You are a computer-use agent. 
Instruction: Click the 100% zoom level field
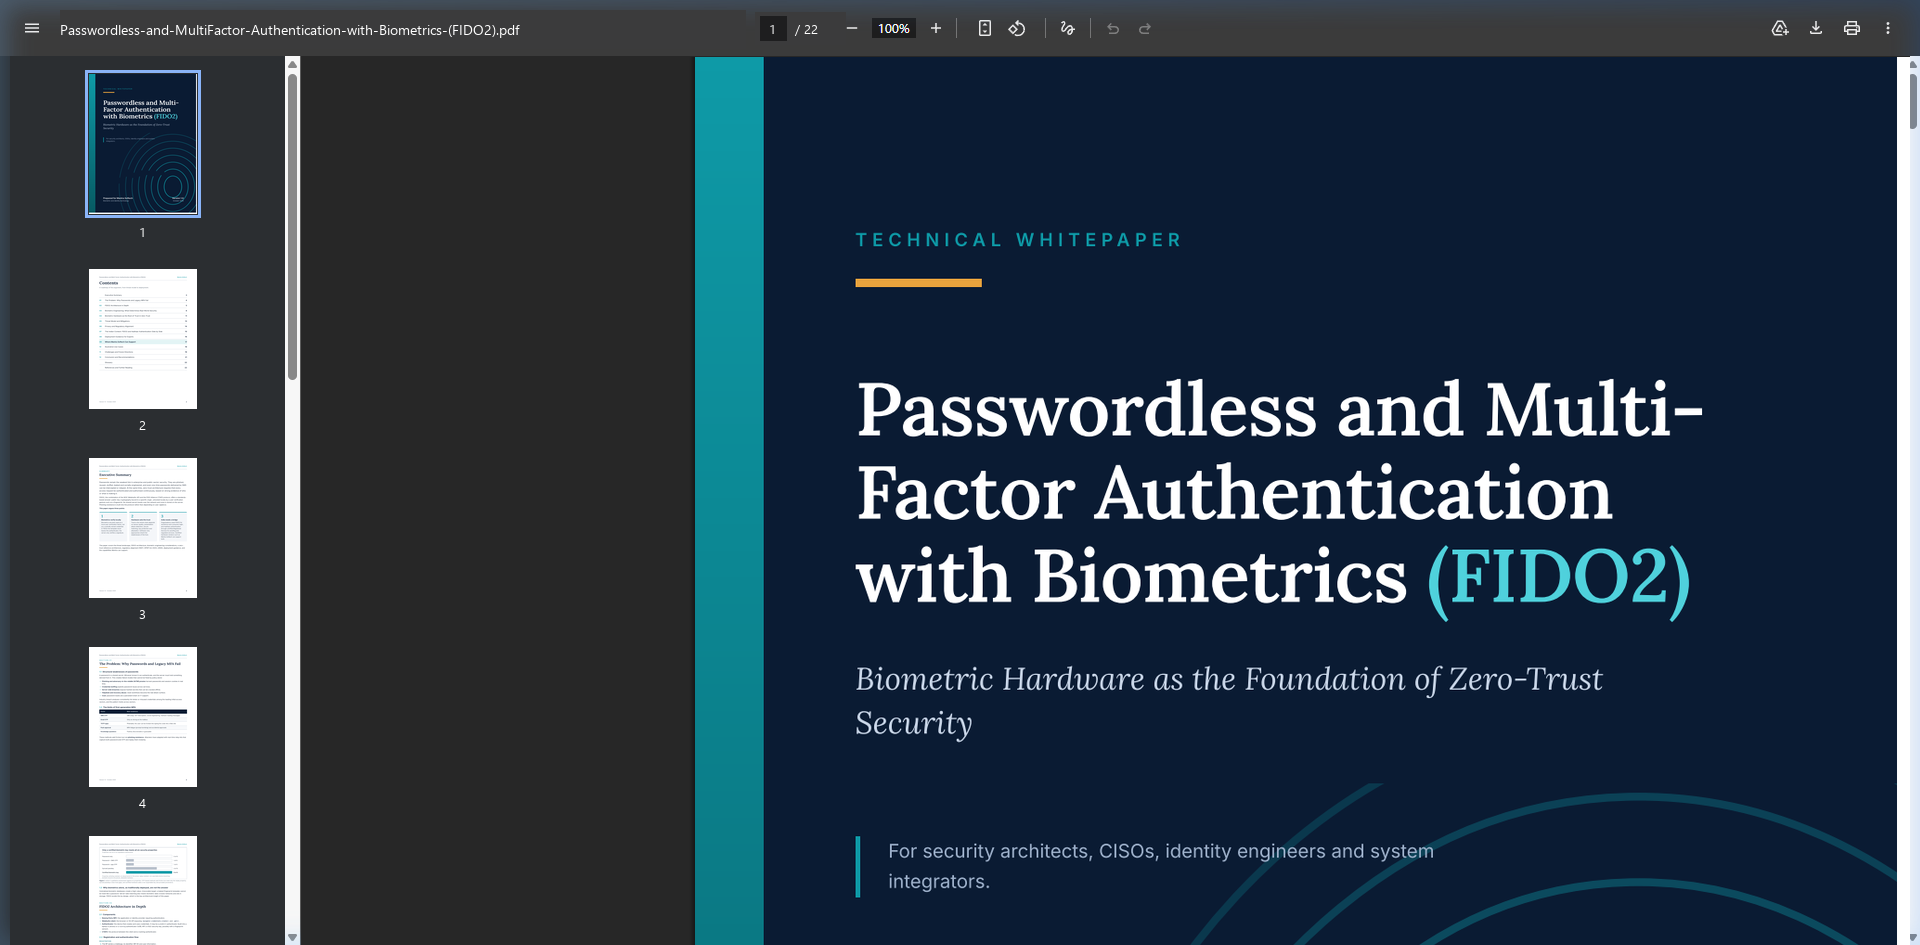[x=894, y=29]
